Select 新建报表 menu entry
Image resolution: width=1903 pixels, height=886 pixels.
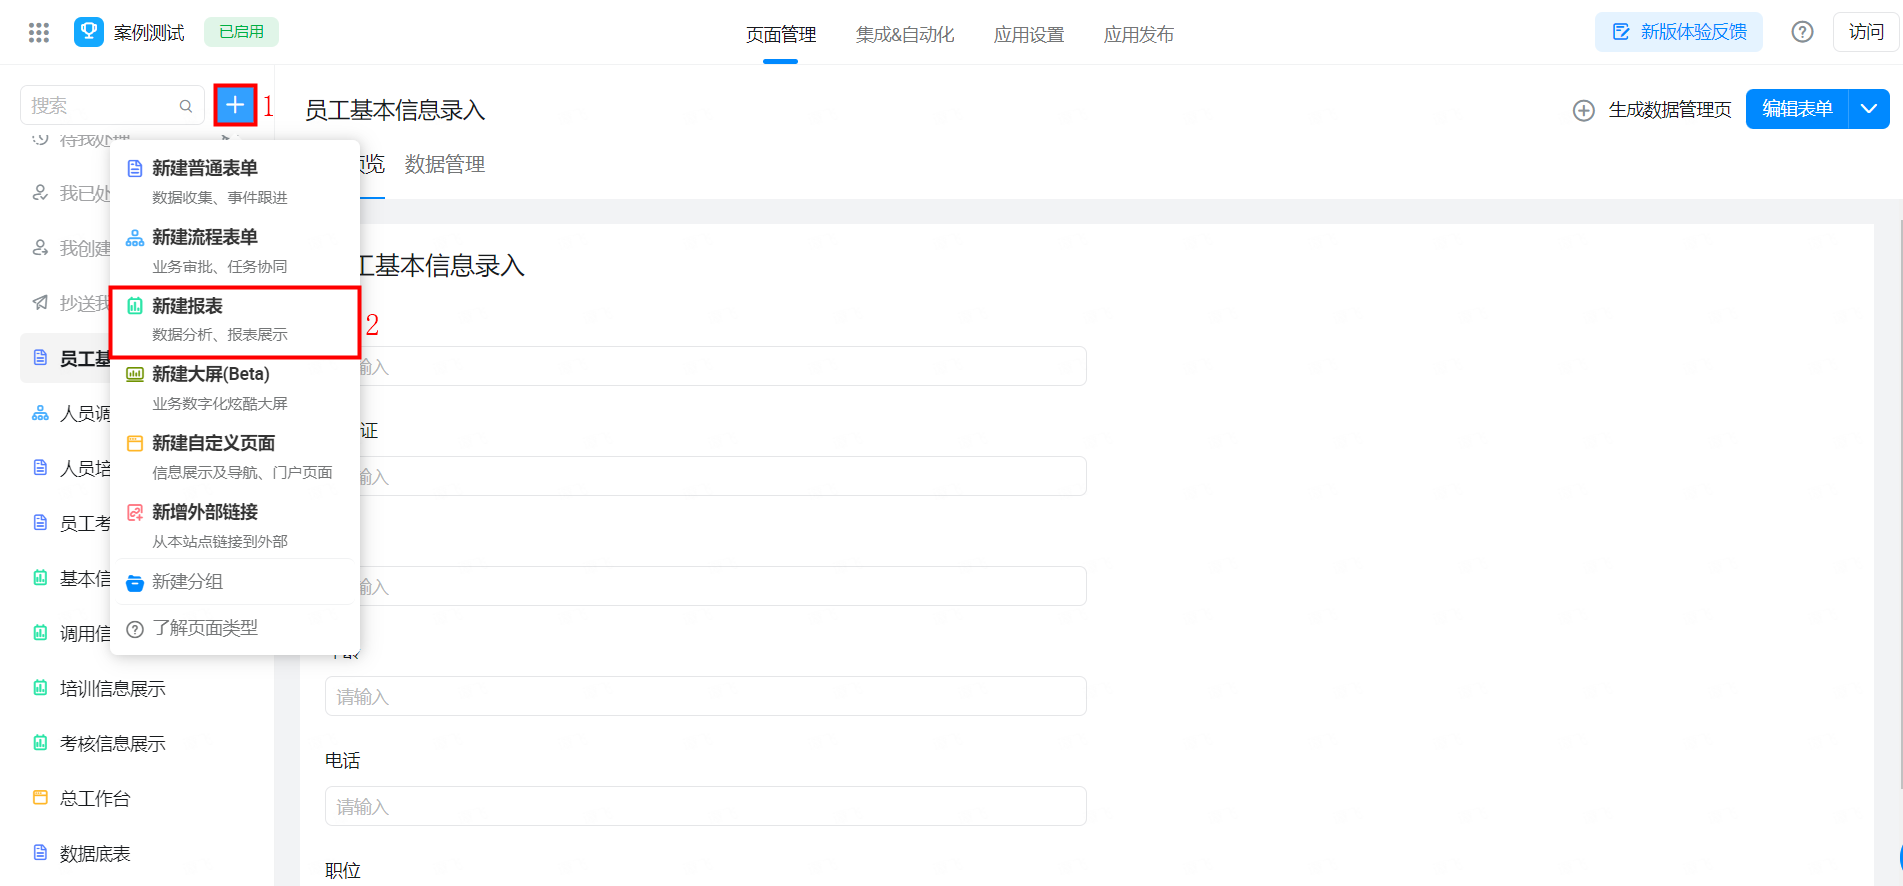tap(188, 307)
